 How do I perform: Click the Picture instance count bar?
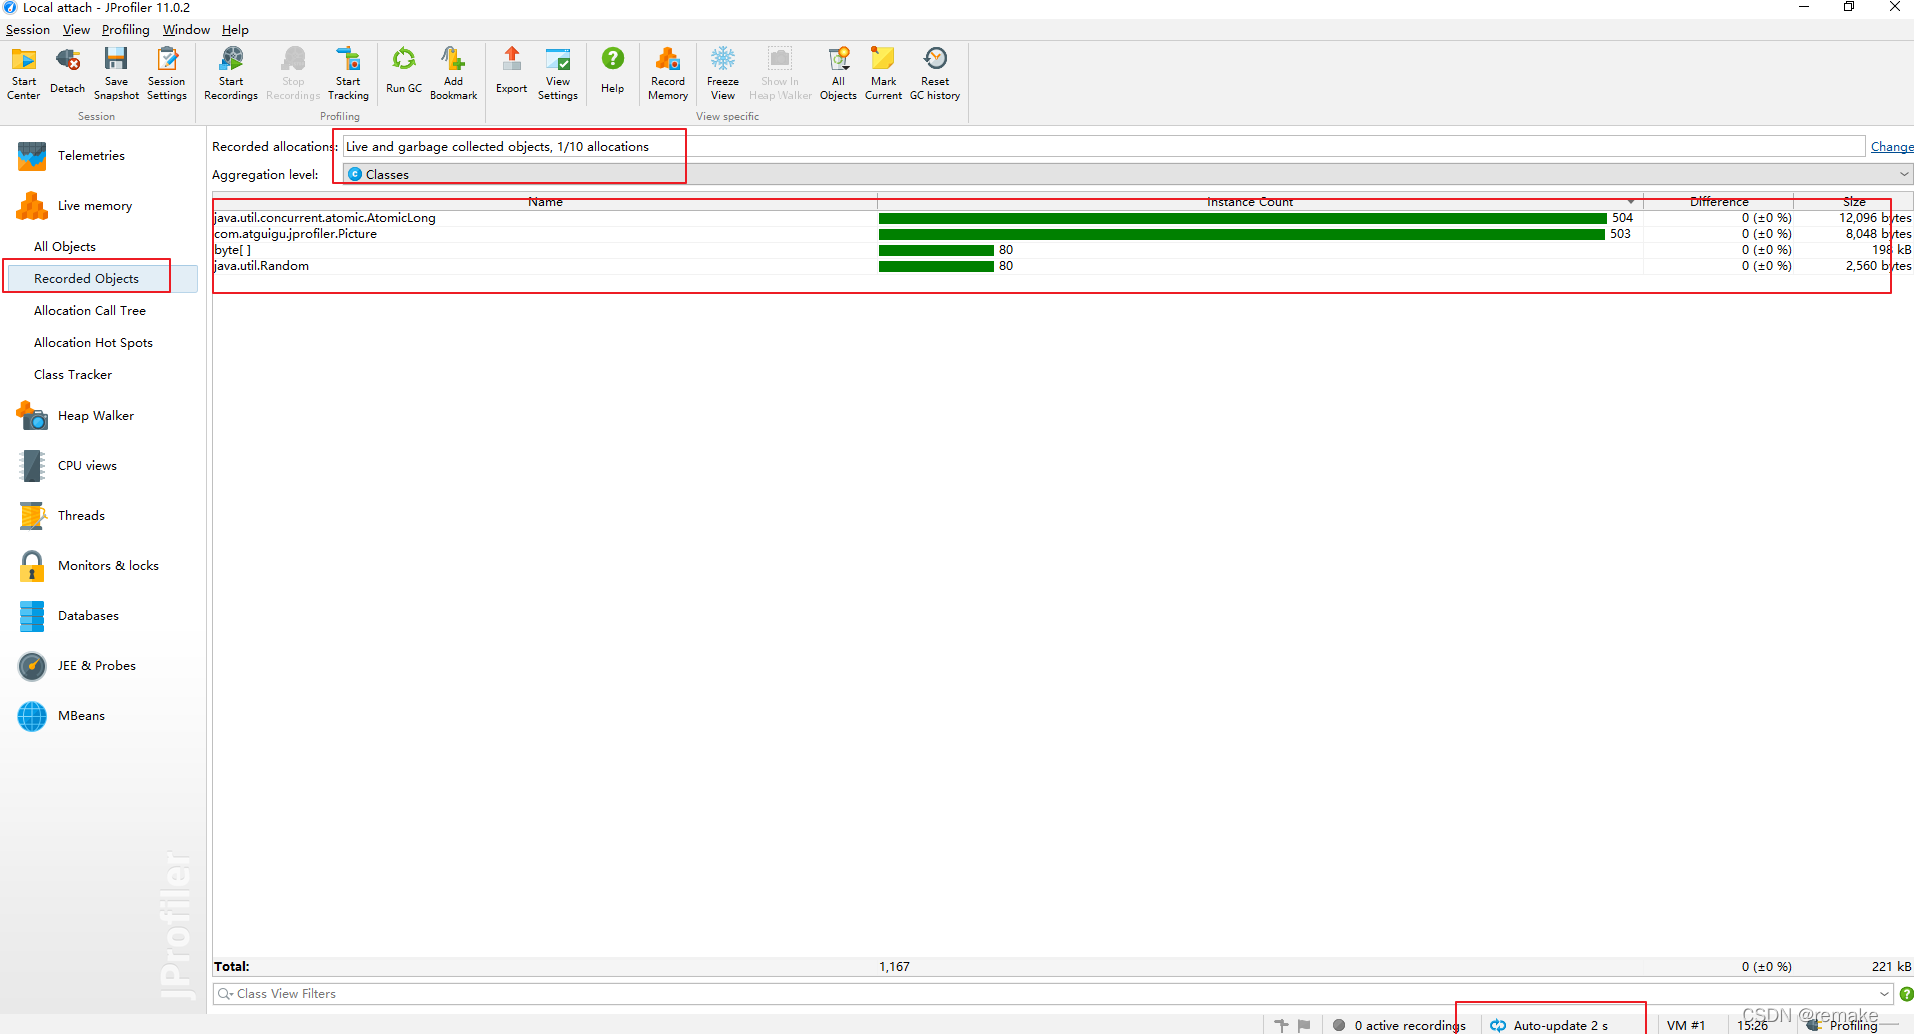point(1241,234)
